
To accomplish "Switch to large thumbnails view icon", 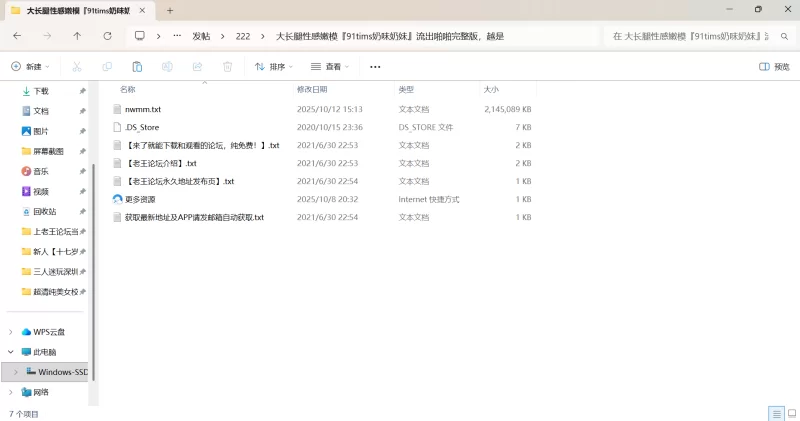I will coord(791,413).
